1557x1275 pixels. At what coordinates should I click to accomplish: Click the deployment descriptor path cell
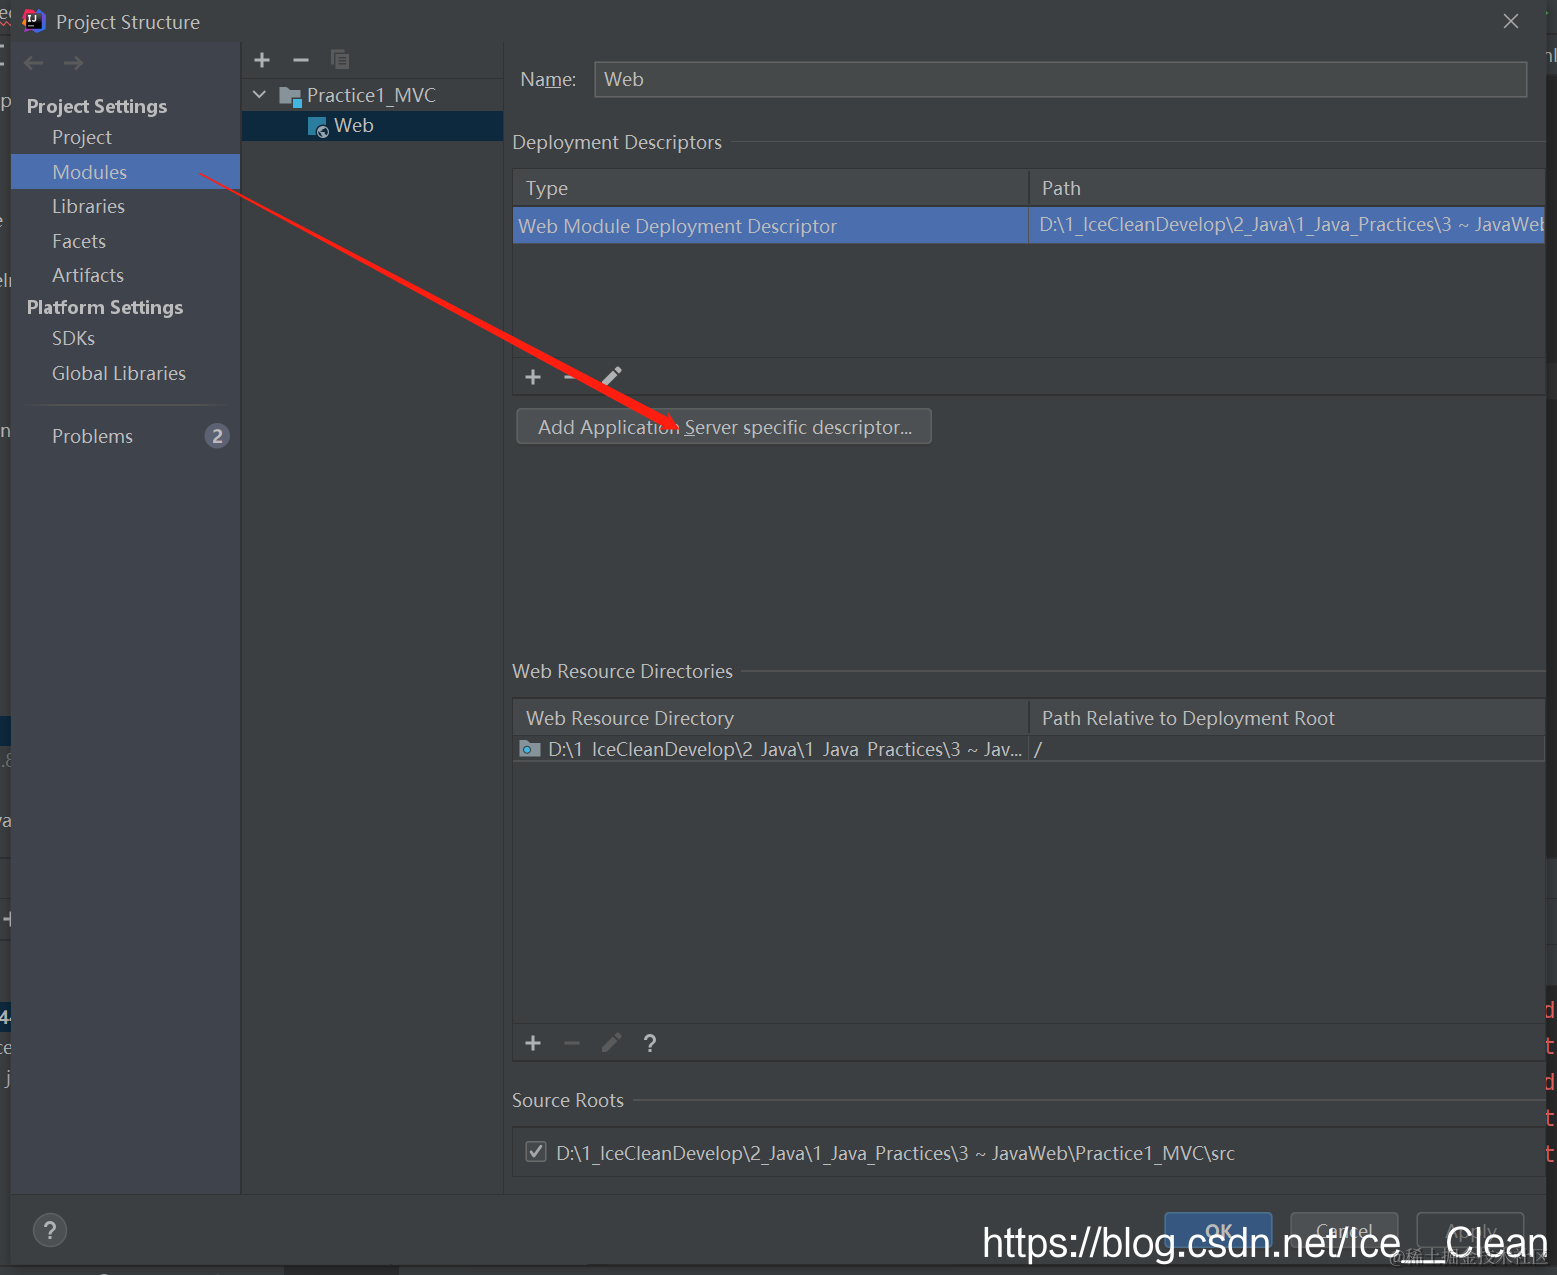click(x=1287, y=226)
